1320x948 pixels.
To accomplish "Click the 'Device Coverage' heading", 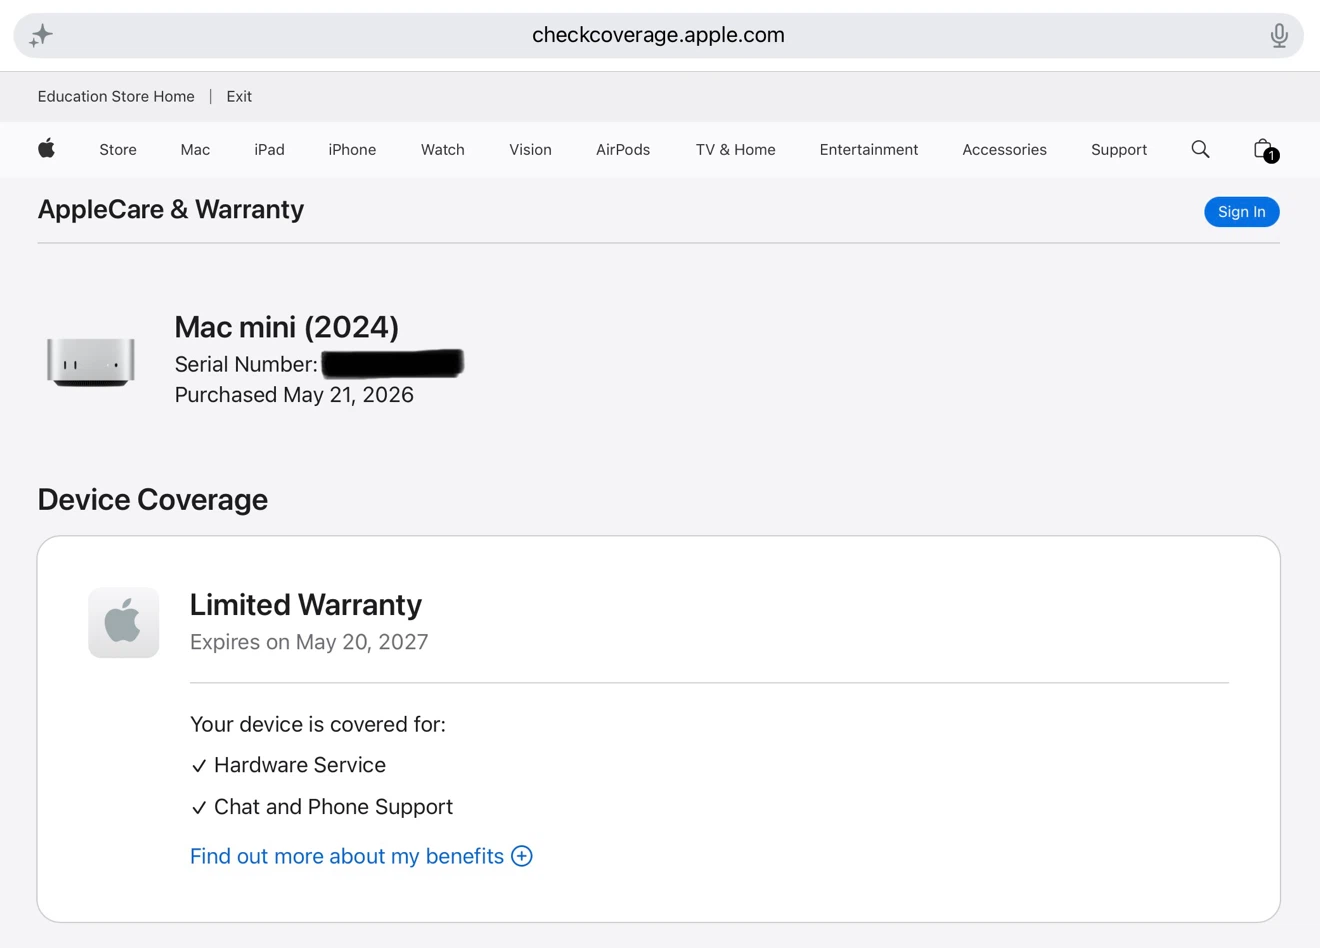I will (153, 499).
